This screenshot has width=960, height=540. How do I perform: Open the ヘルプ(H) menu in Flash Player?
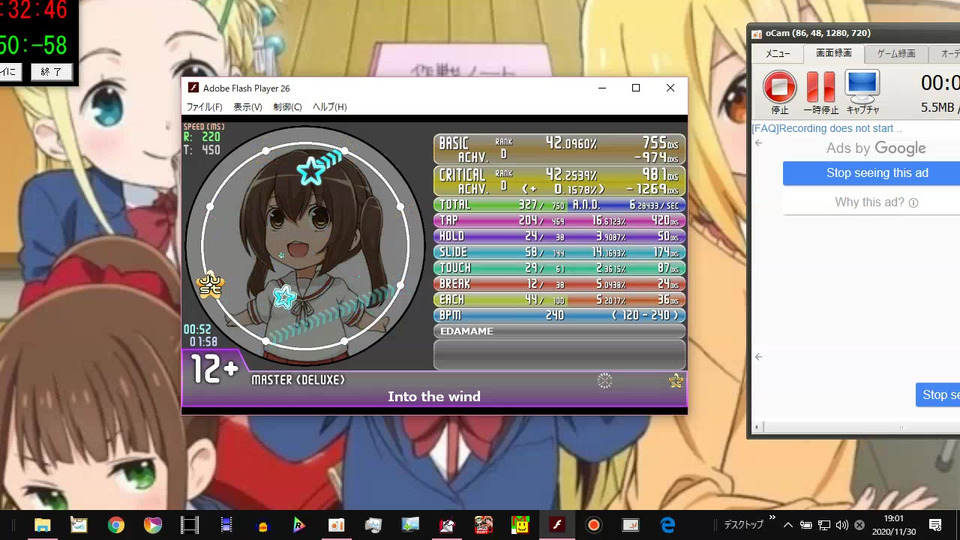[x=329, y=107]
